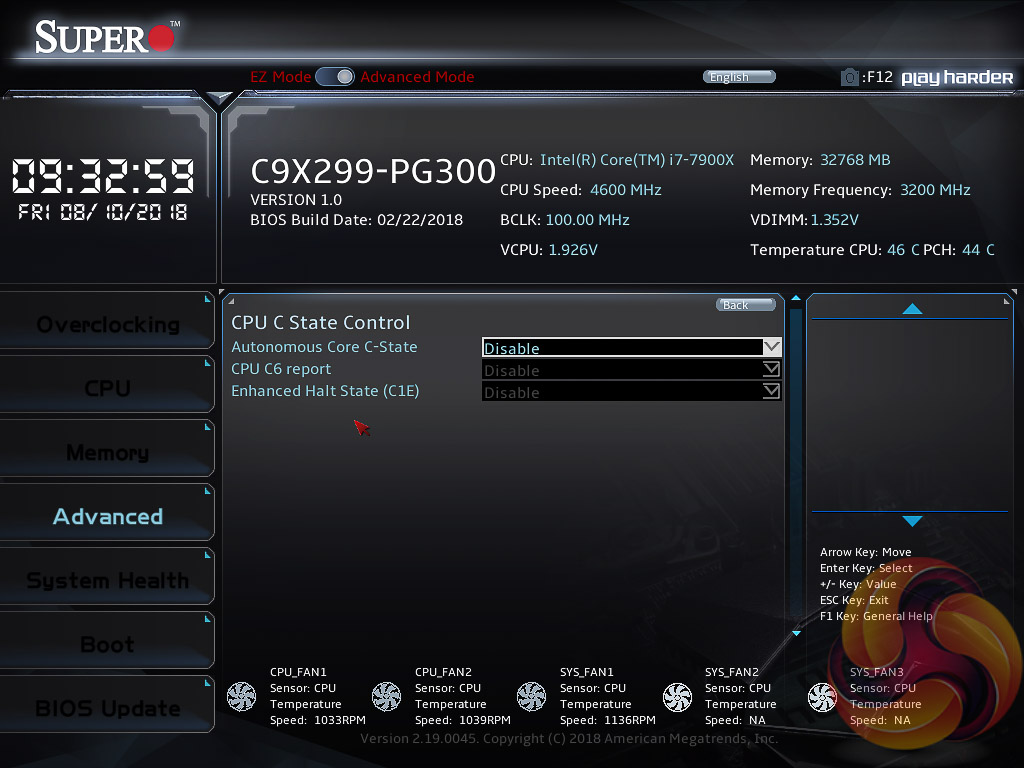Viewport: 1024px width, 768px height.
Task: Toggle the EZ Mode / Advanced Mode switch
Action: point(335,77)
